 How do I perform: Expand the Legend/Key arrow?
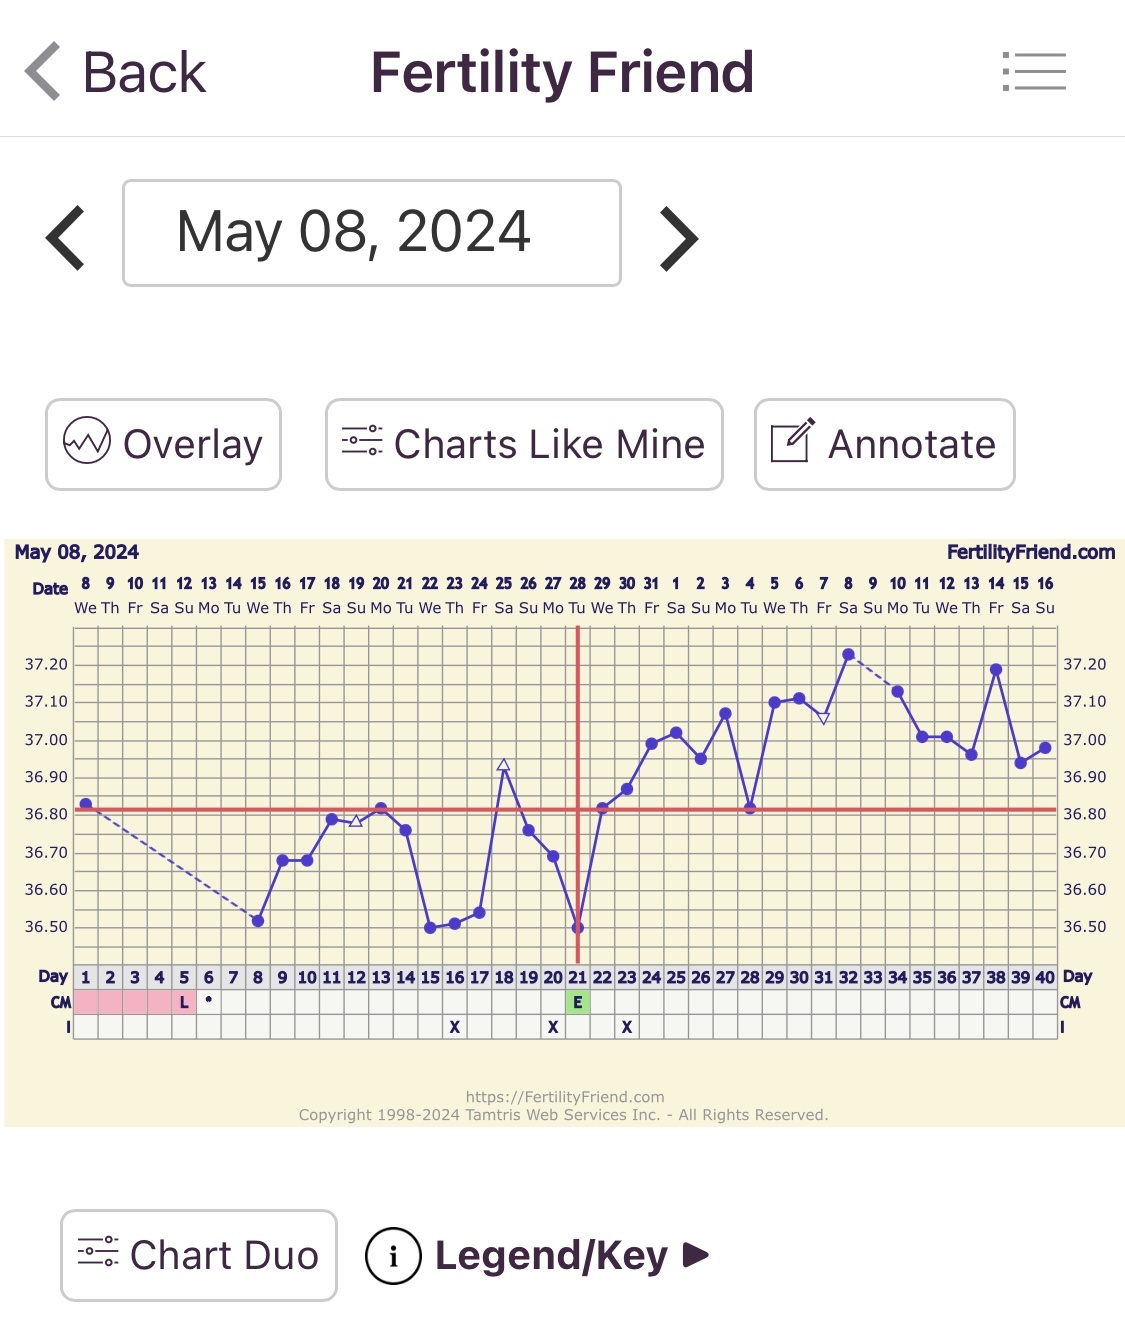click(x=696, y=1254)
